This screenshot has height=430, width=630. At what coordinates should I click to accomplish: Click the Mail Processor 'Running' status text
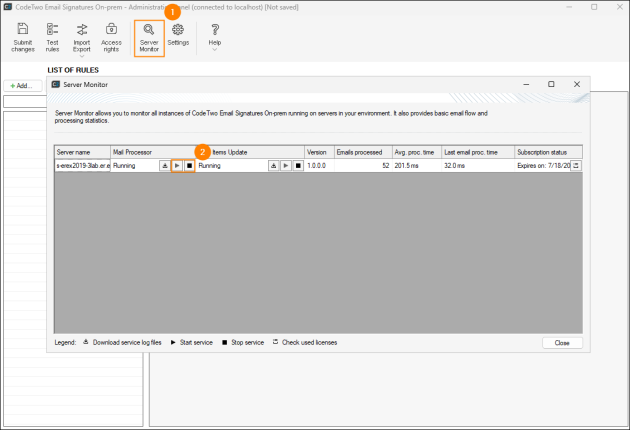click(x=124, y=166)
